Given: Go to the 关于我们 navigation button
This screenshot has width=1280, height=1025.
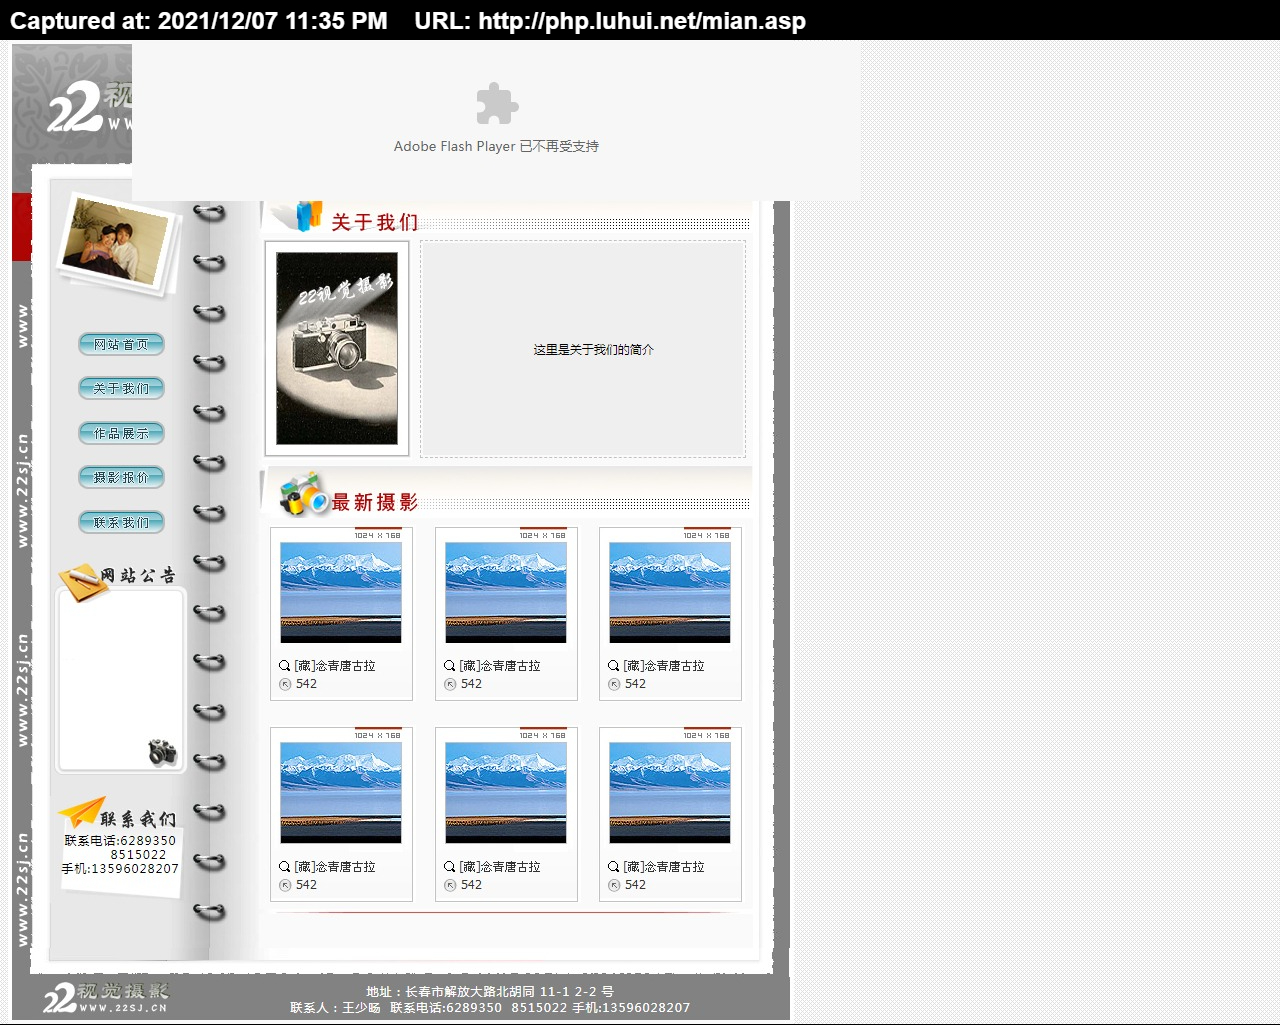Looking at the screenshot, I should [121, 388].
